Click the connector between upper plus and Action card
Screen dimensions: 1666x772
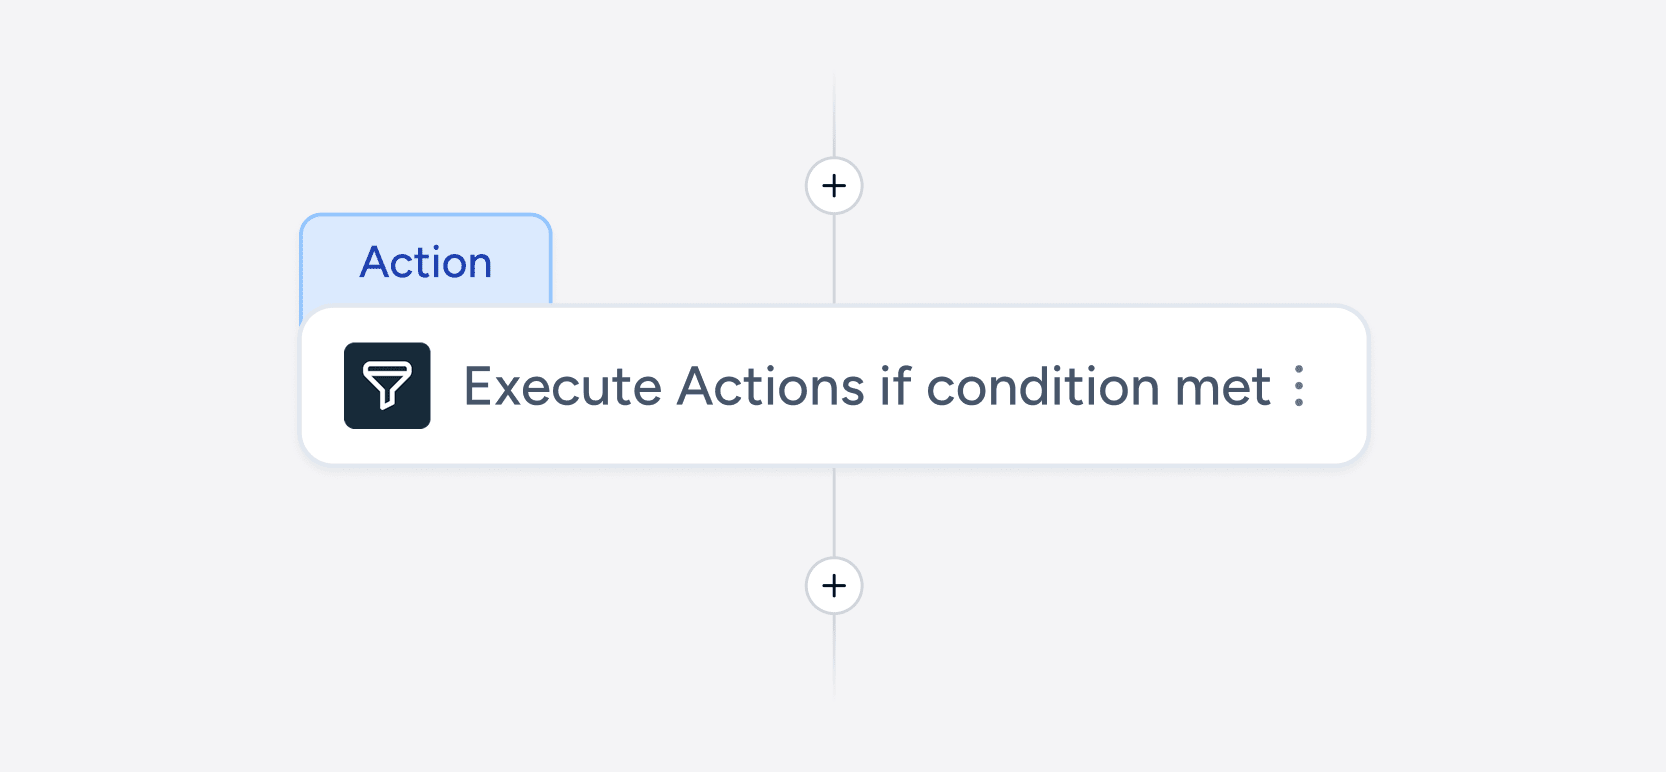coord(834,258)
